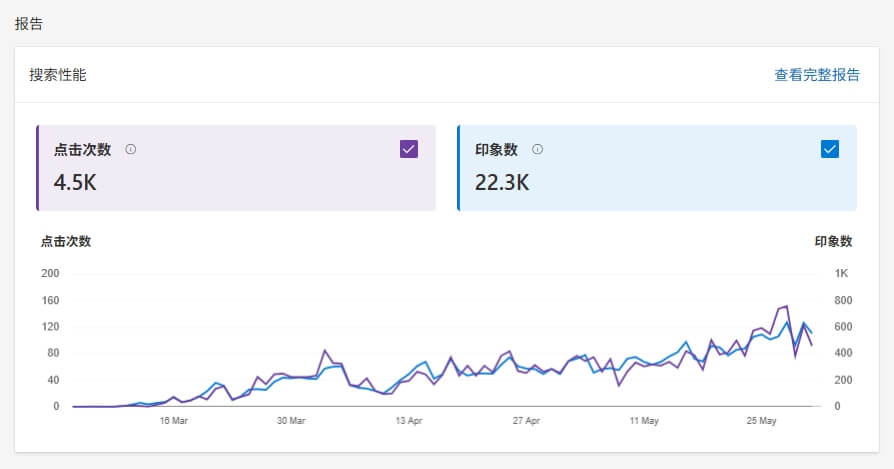Viewport: 894px width, 469px height.
Task: Click the 16 Mar date label
Action: coord(174,421)
